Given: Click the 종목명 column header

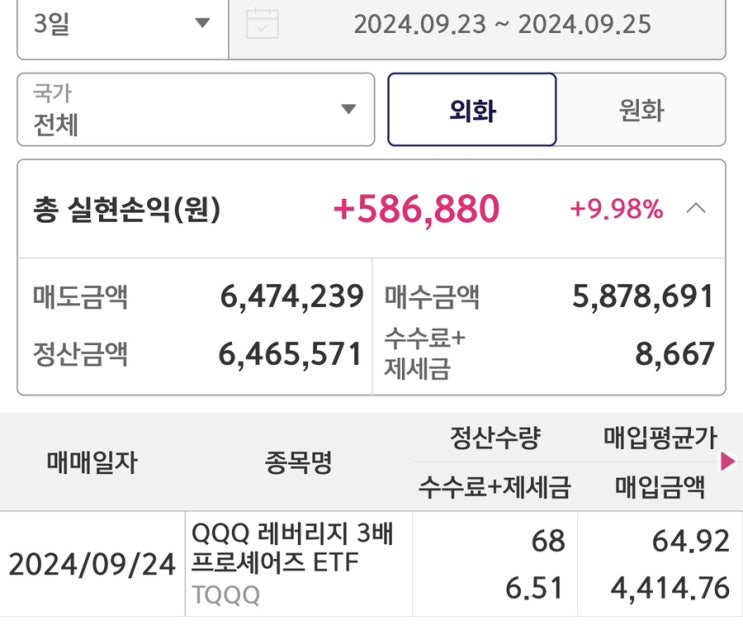Looking at the screenshot, I should pyautogui.click(x=299, y=461).
